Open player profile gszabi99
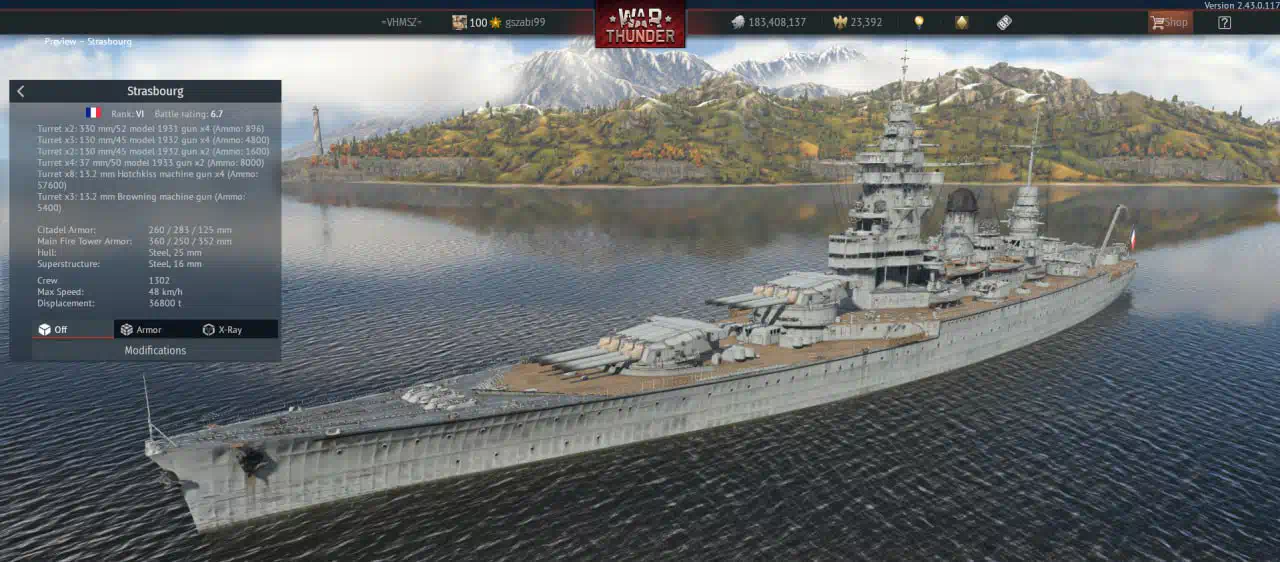The height and width of the screenshot is (562, 1280). pos(525,22)
